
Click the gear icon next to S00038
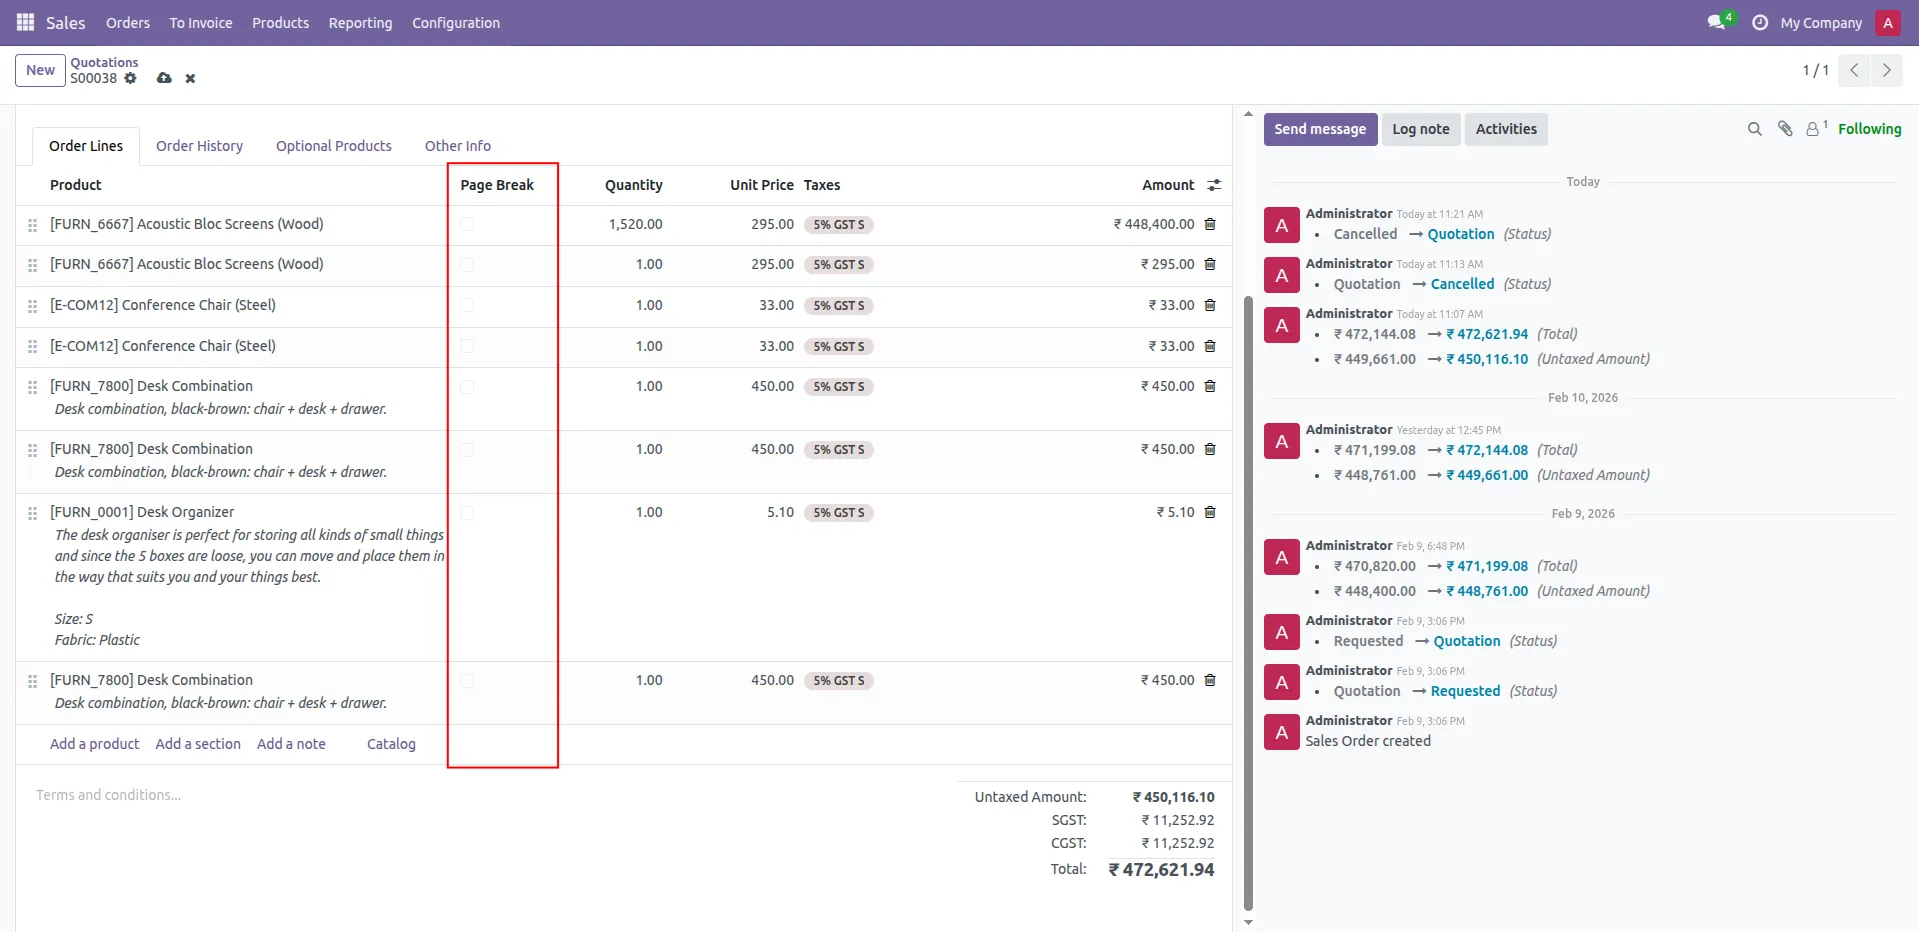pos(130,78)
